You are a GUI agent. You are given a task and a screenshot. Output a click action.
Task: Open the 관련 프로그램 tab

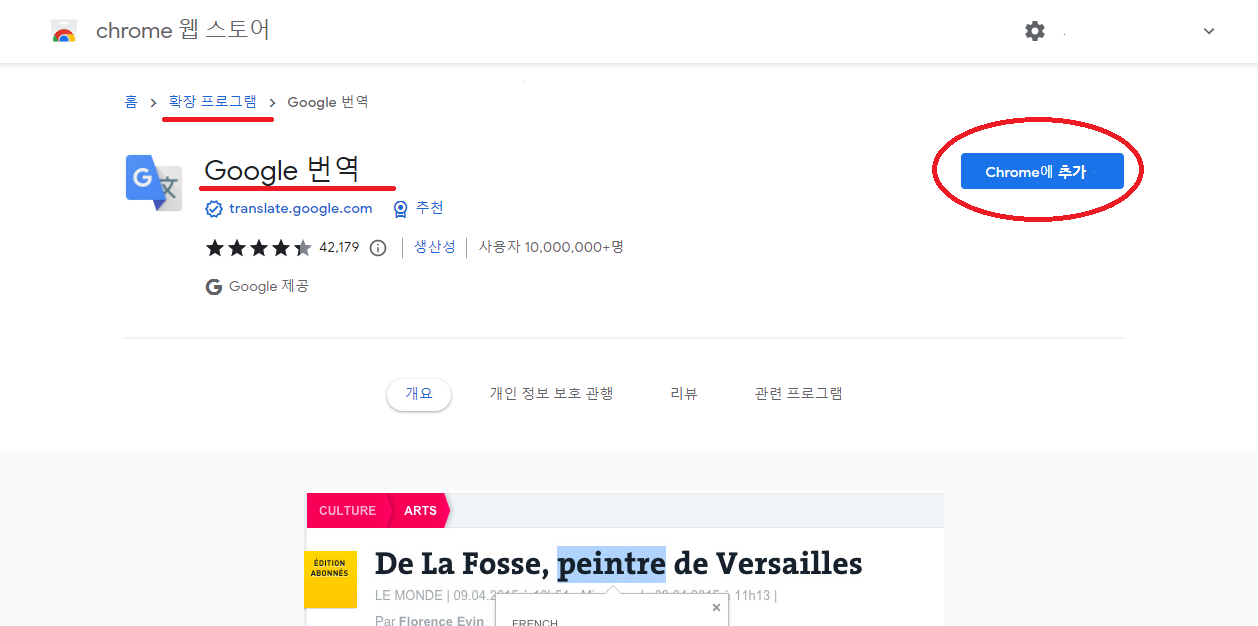pos(798,394)
